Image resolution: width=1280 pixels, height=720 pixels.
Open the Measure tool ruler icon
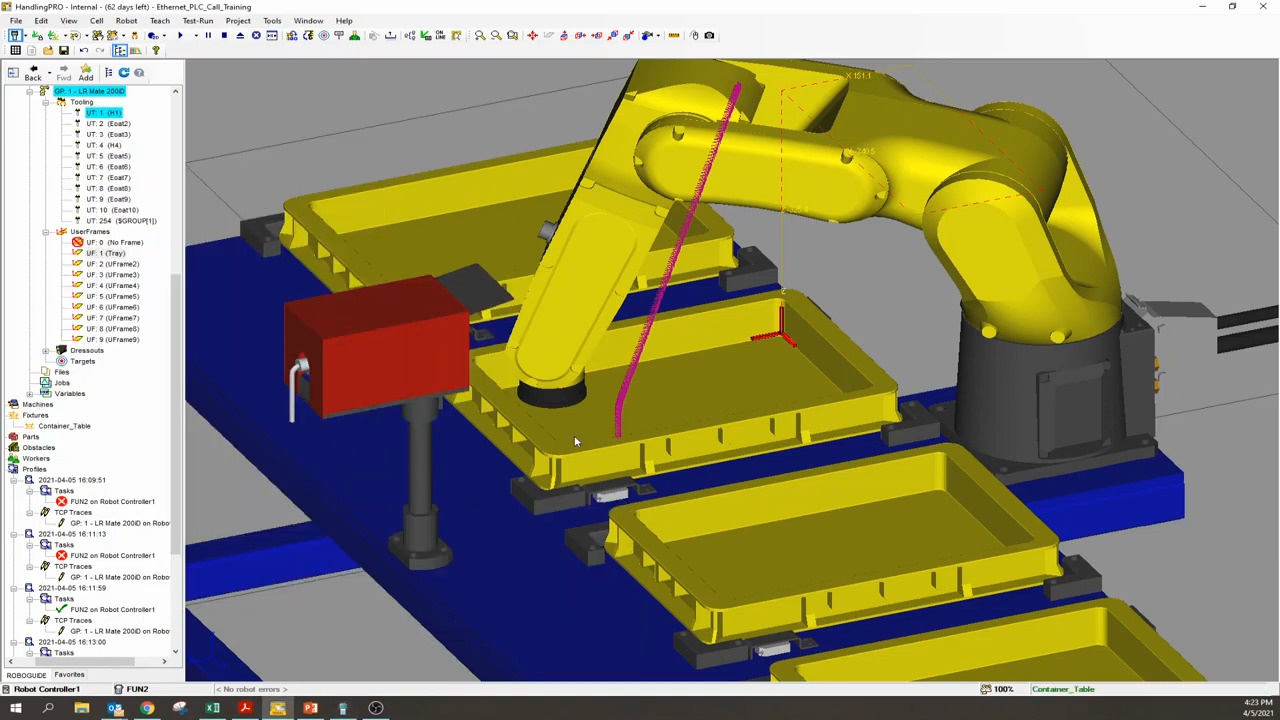[674, 36]
